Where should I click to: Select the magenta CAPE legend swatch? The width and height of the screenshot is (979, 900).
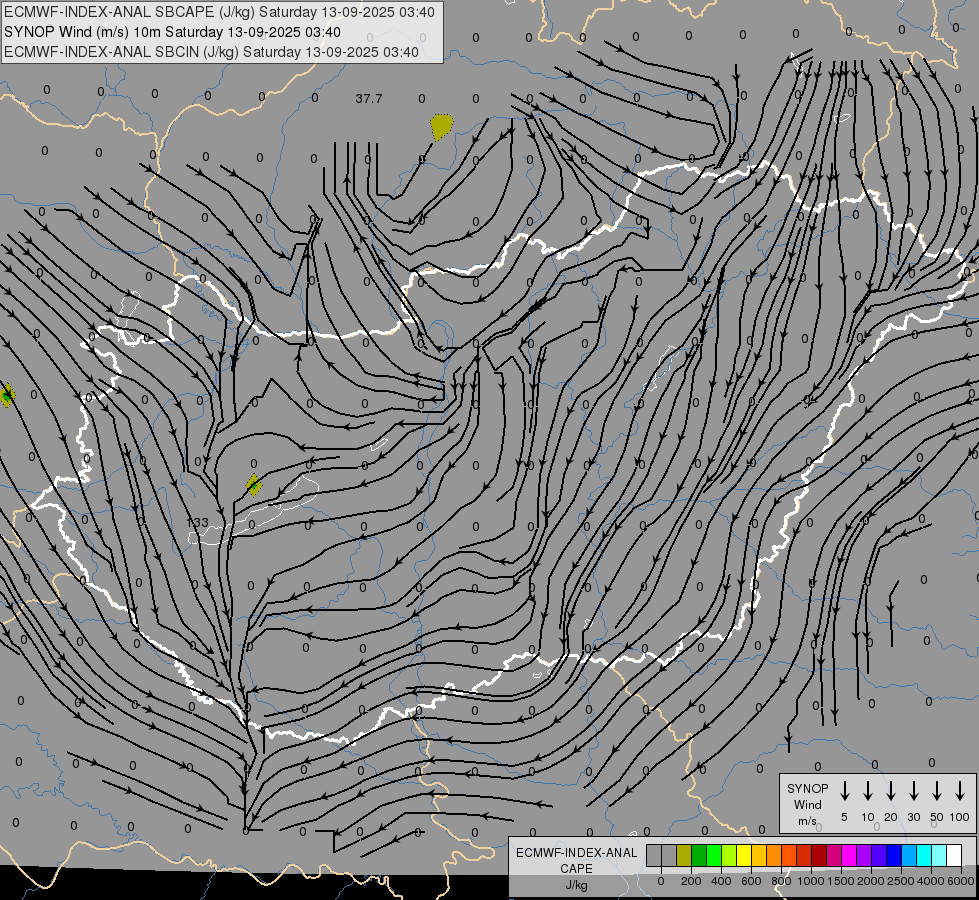[x=849, y=855]
